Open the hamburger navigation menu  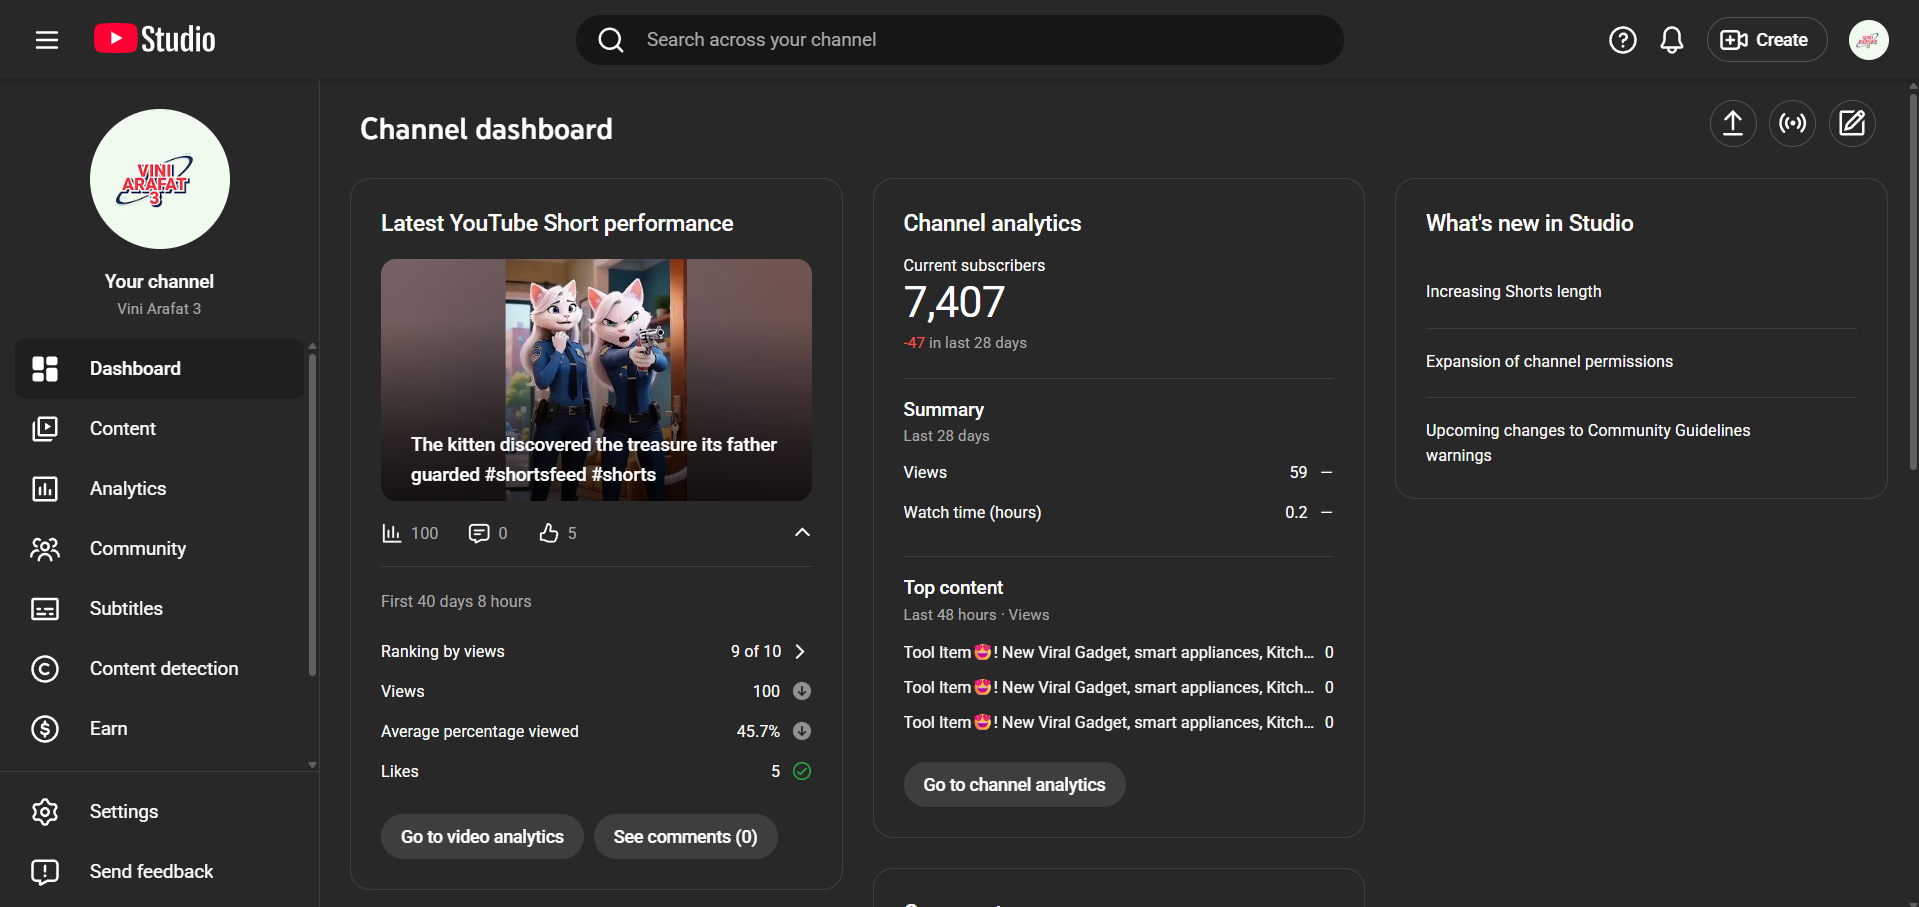click(x=47, y=40)
